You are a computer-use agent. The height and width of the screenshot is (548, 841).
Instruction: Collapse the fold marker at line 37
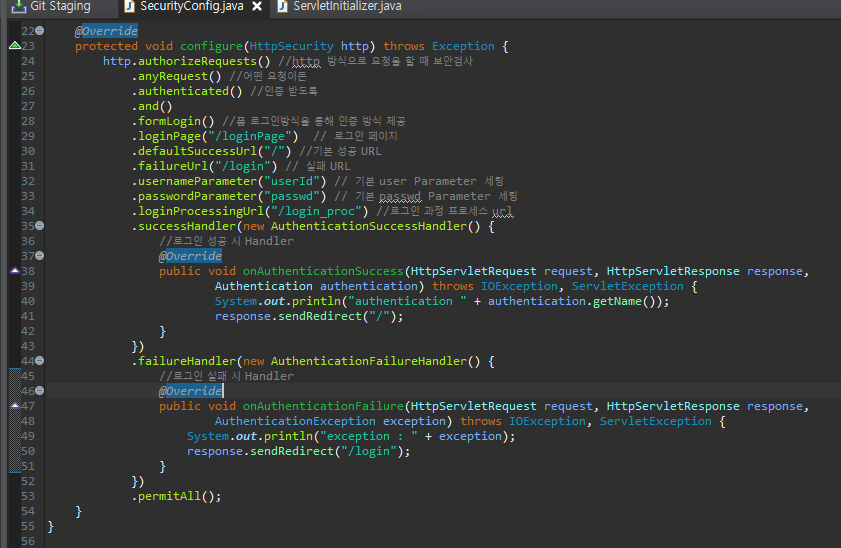[x=40, y=256]
